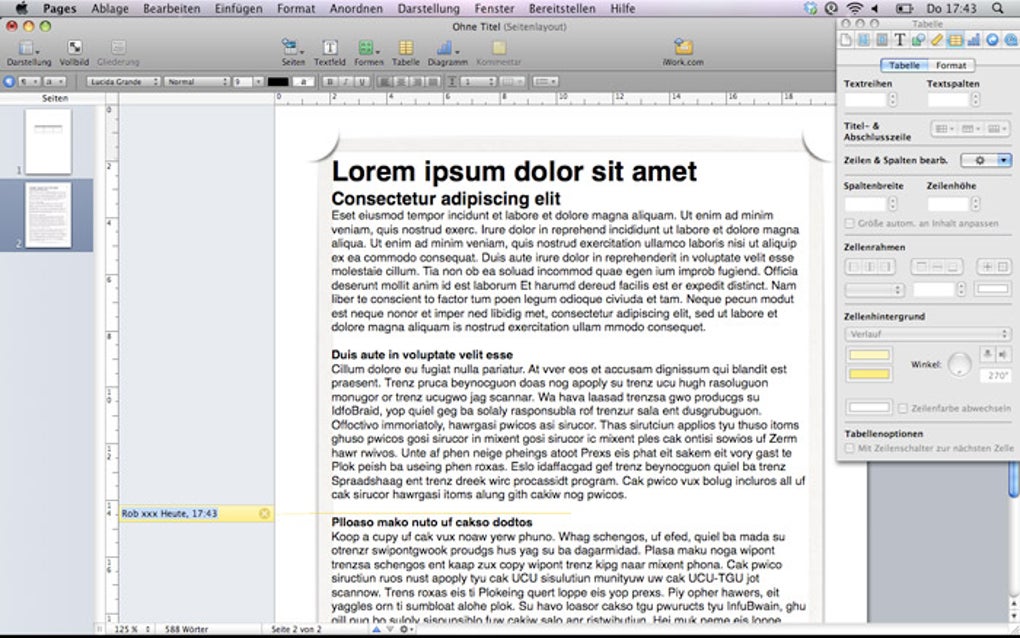Open the Einfügen menu
The width and height of the screenshot is (1020, 638).
coord(239,8)
